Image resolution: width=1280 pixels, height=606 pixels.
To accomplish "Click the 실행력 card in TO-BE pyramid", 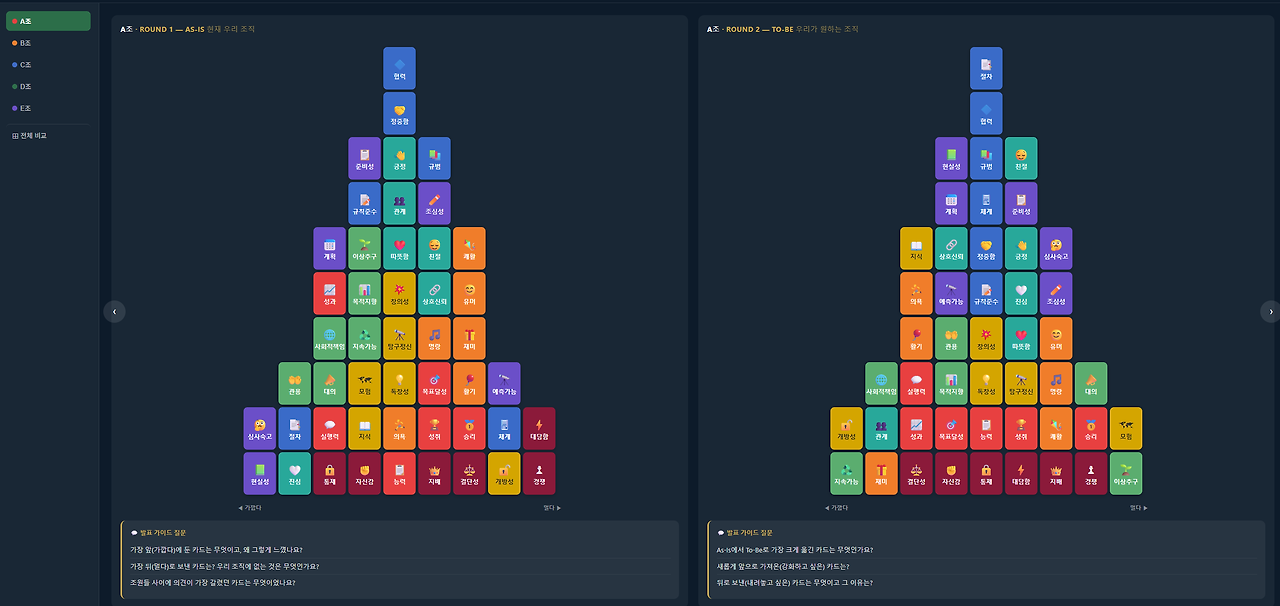I will point(916,383).
